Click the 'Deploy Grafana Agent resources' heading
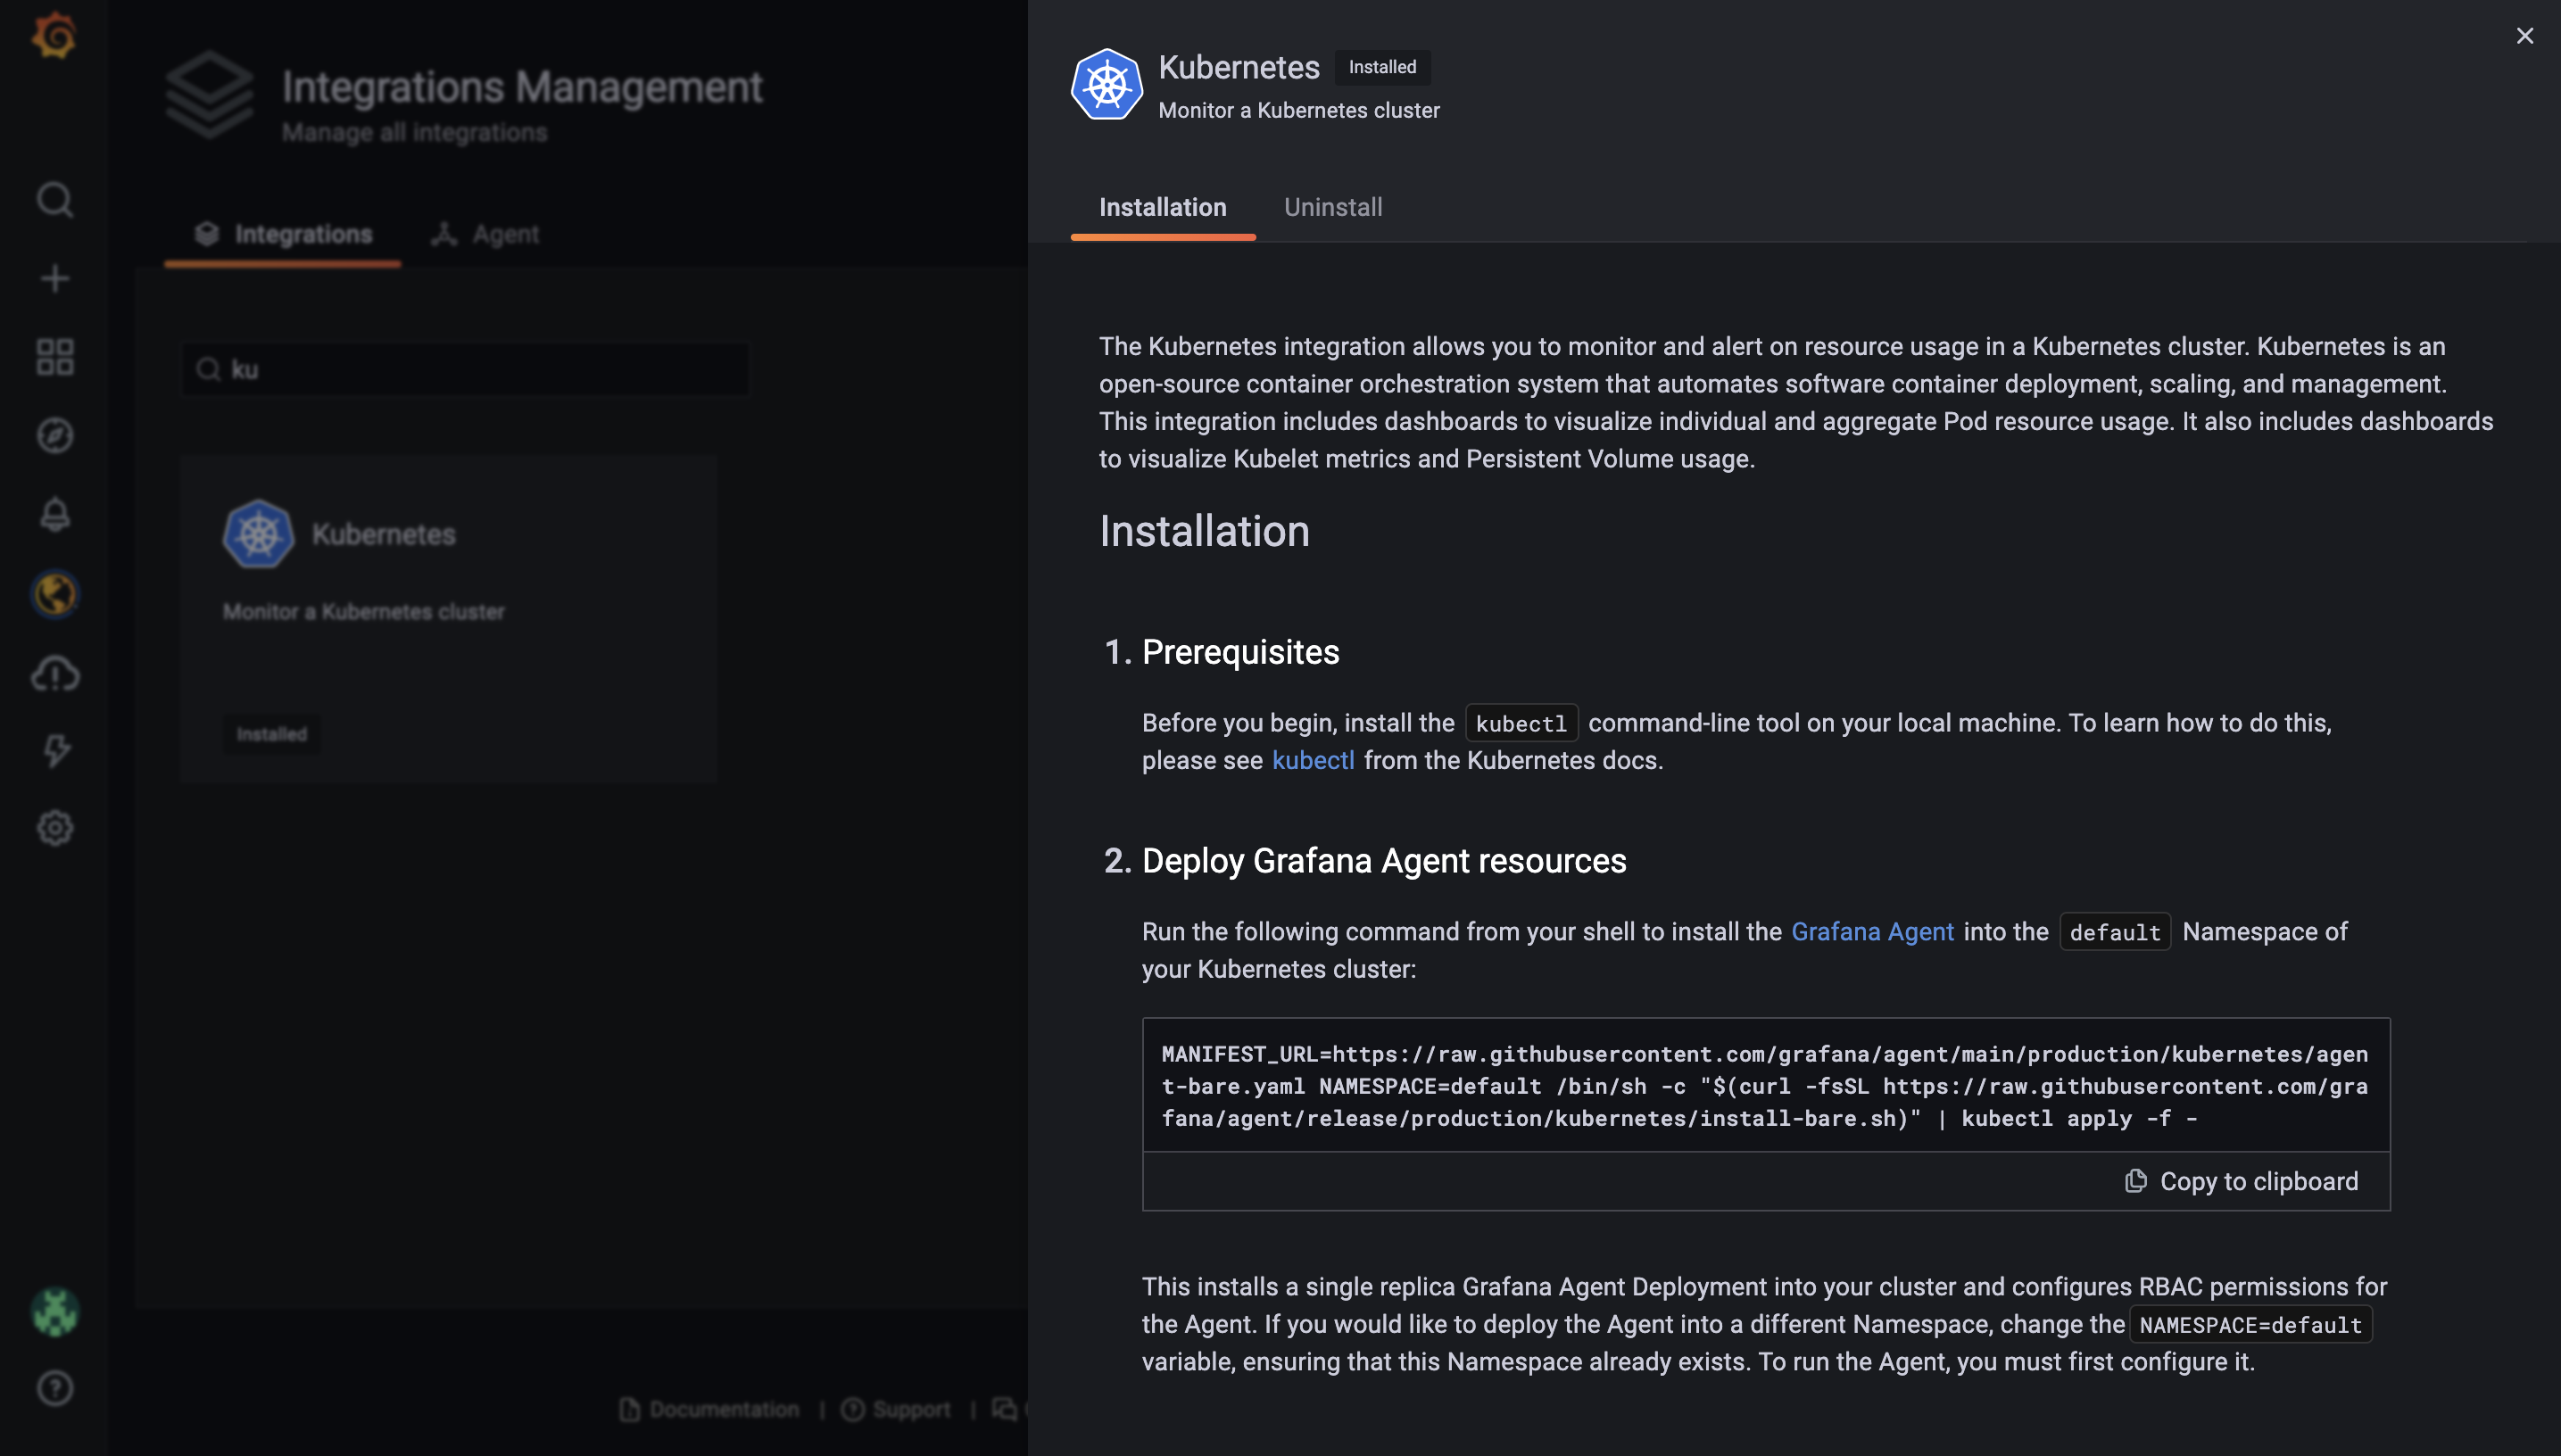 [x=1384, y=860]
